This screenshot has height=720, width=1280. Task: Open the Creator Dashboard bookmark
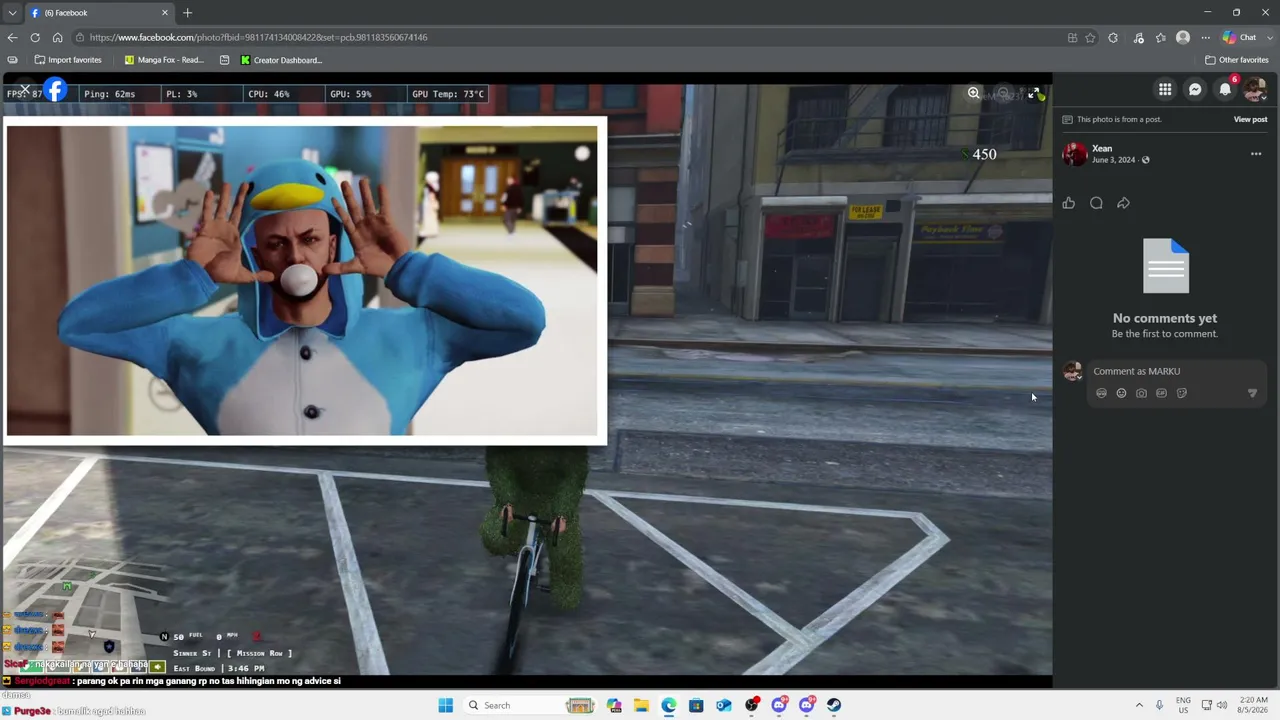tap(280, 60)
